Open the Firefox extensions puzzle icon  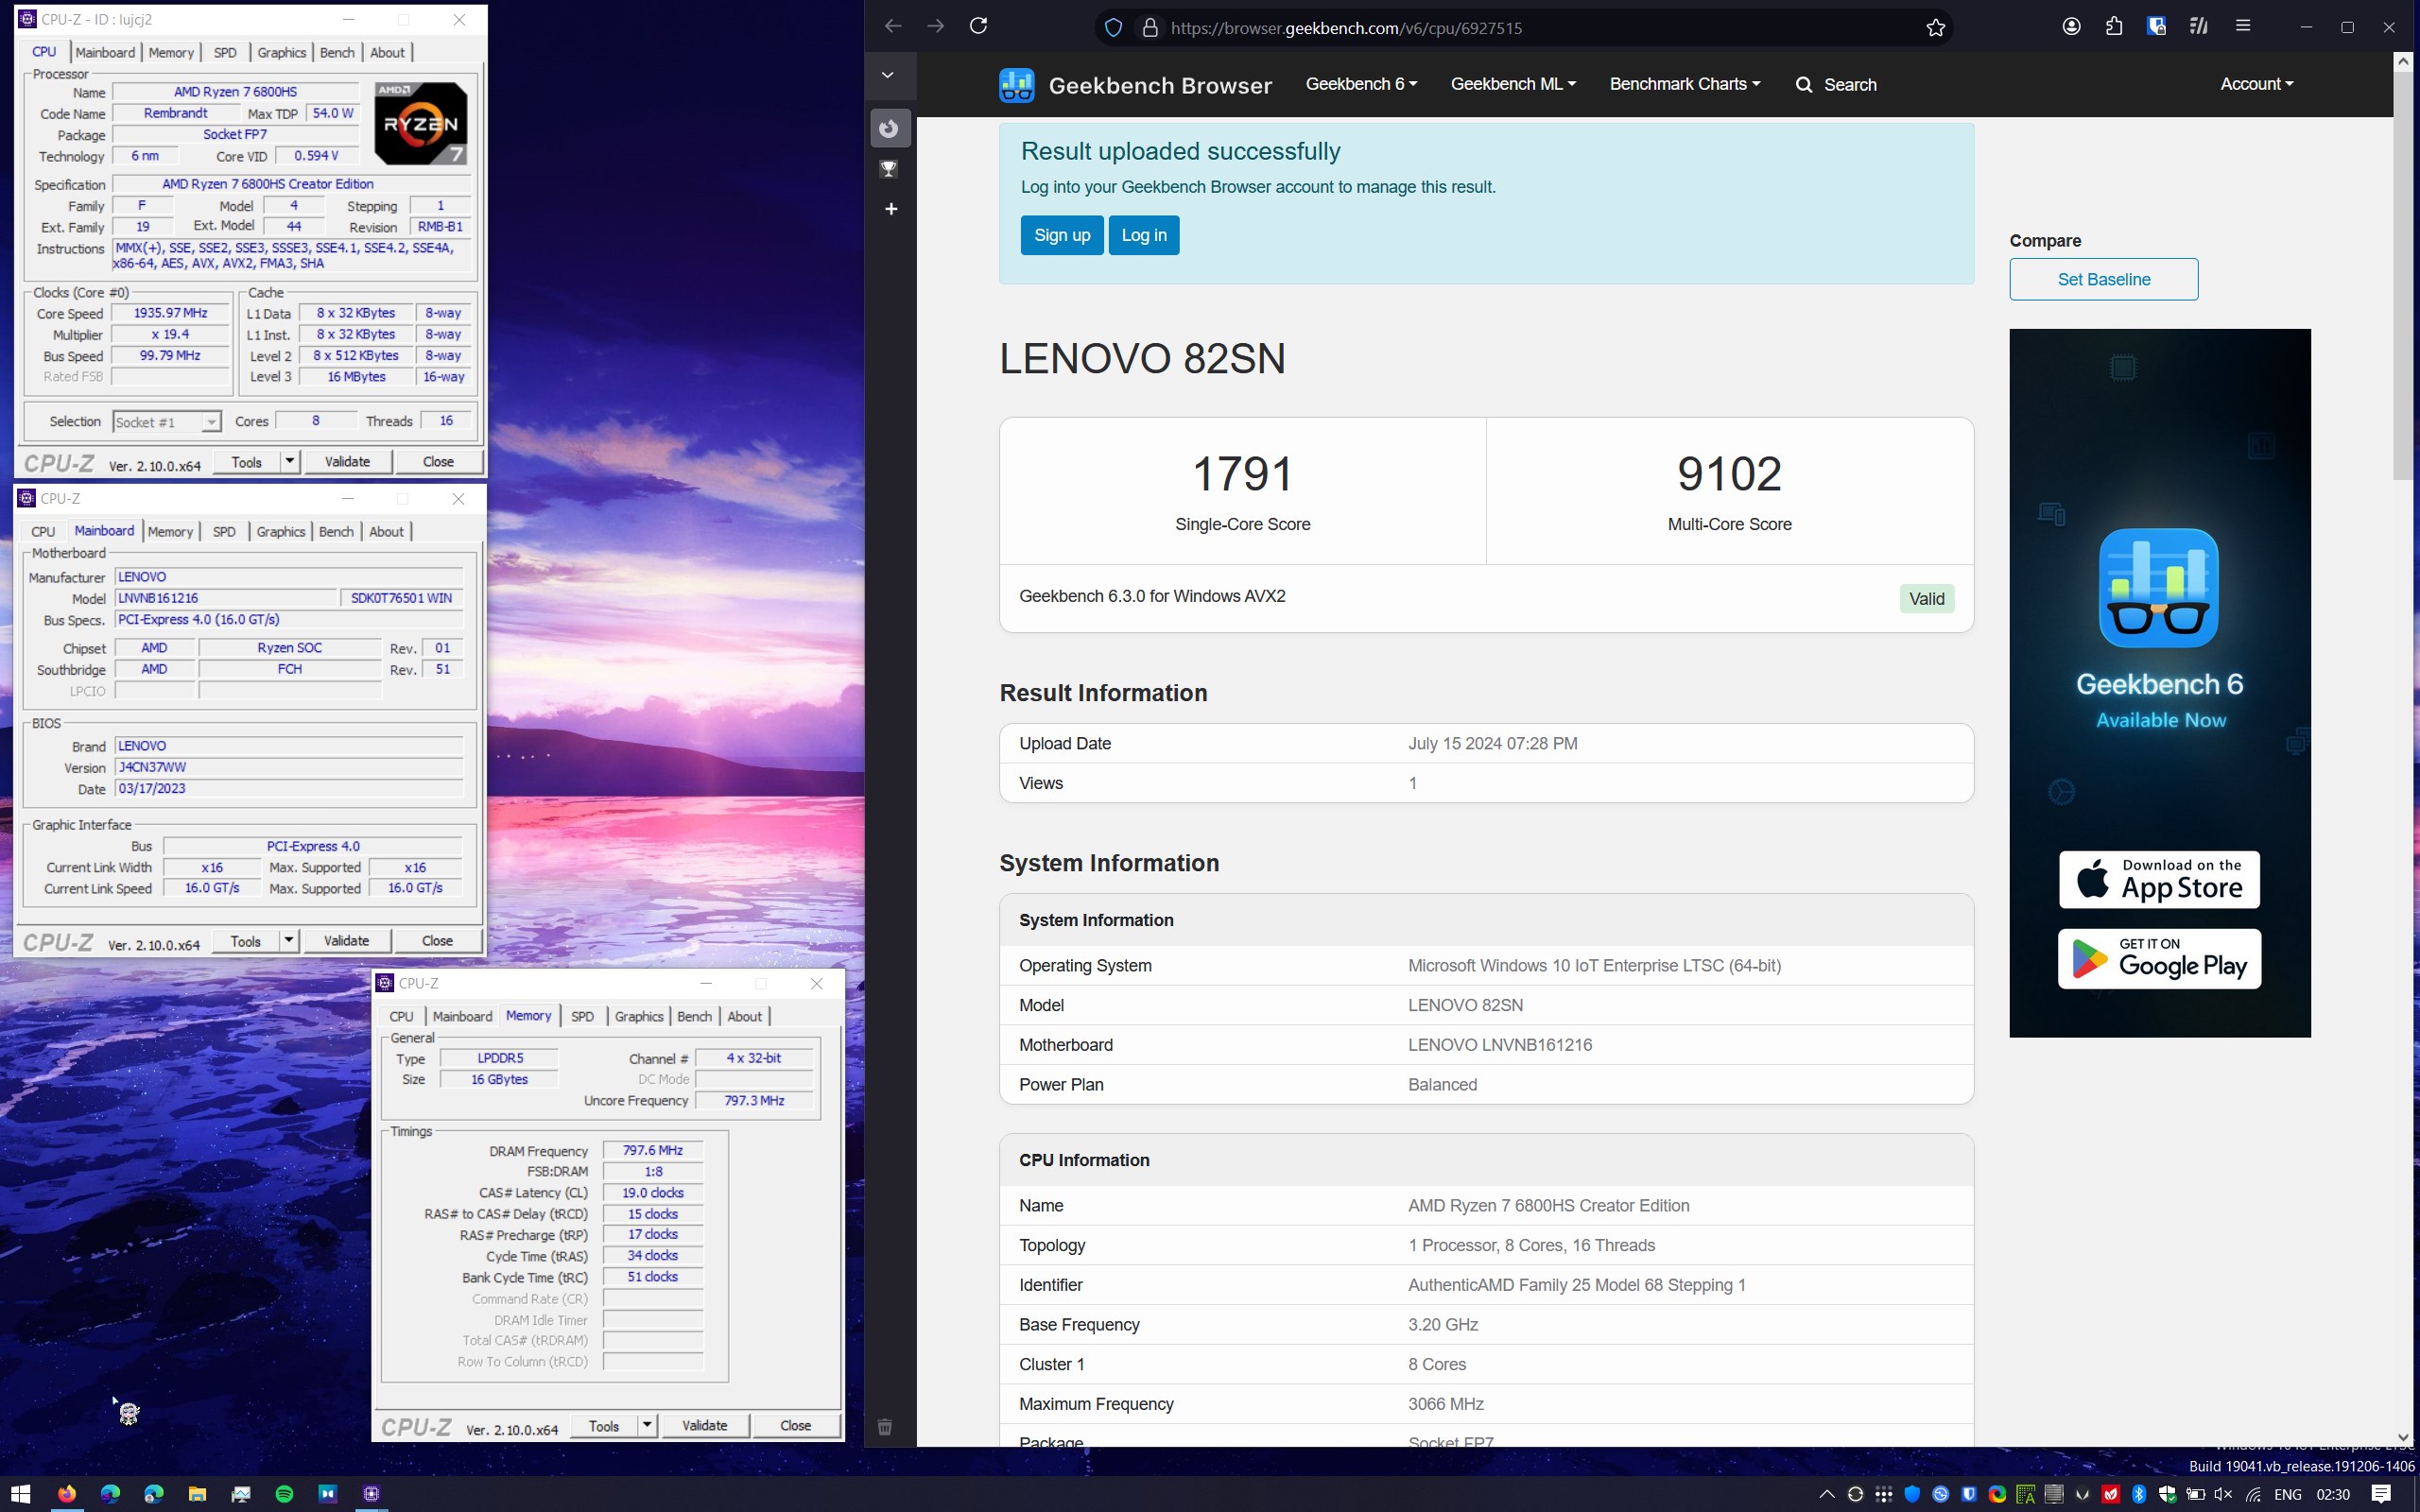(2113, 27)
